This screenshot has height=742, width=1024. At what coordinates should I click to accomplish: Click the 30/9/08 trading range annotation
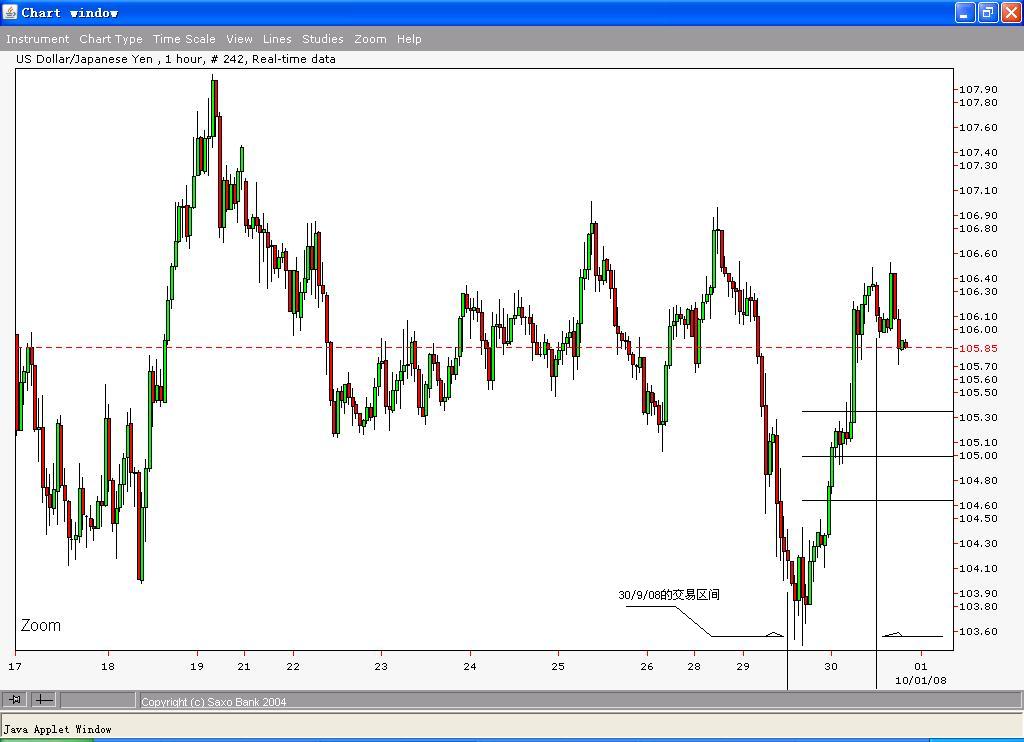coord(669,594)
